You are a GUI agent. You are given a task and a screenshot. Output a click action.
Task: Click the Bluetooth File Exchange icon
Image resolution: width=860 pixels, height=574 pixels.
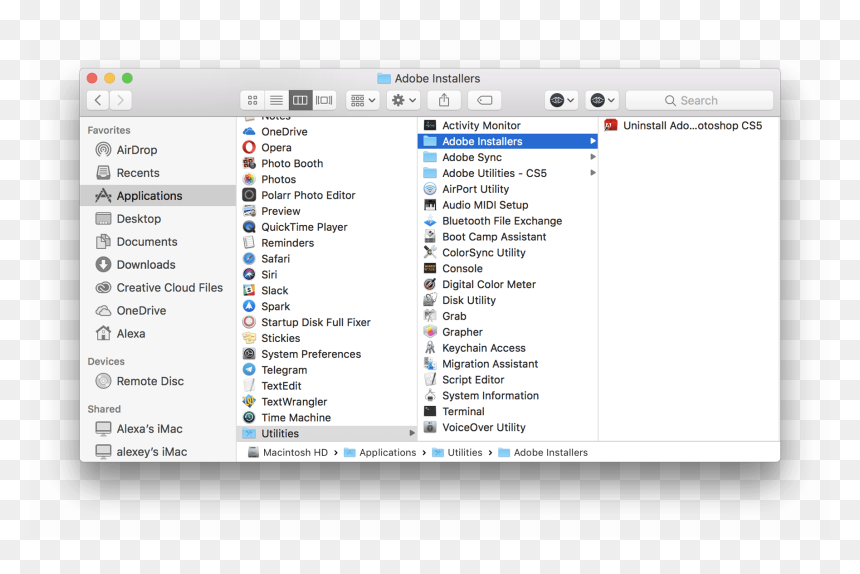tap(430, 221)
